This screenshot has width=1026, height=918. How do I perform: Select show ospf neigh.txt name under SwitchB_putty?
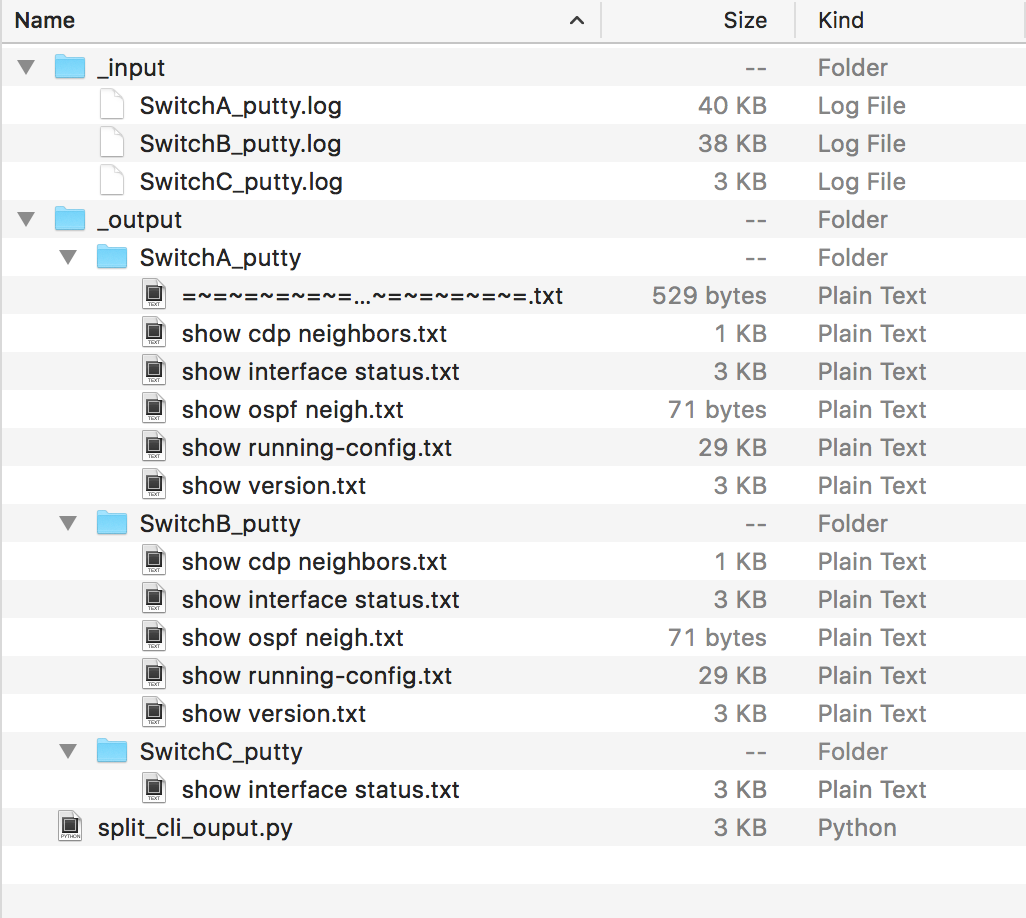coord(292,637)
